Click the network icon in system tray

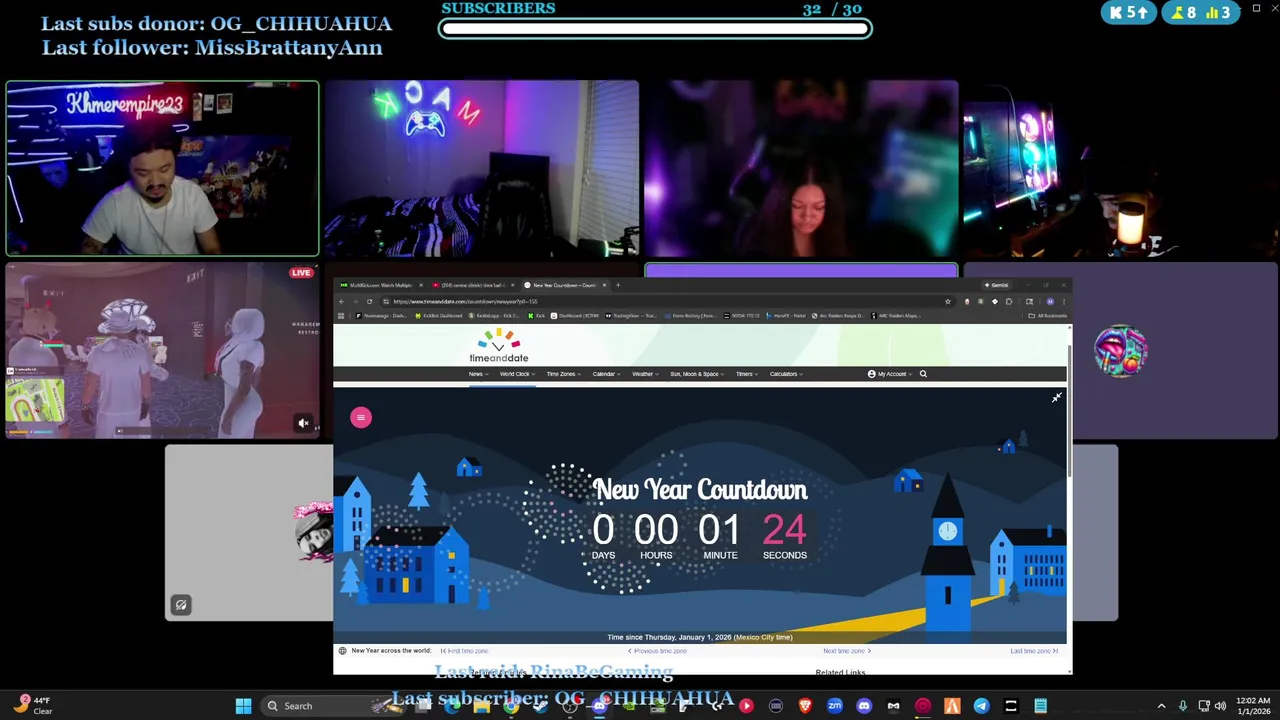coord(1203,706)
